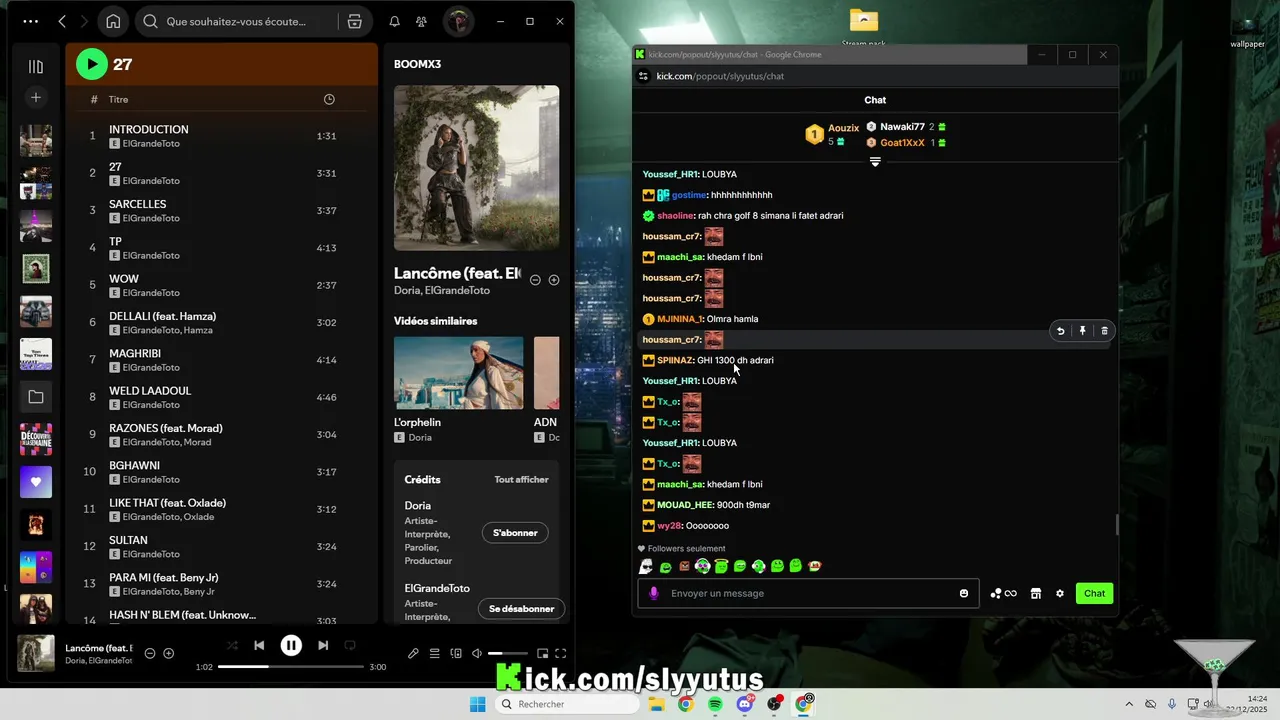Open the L'orphelin similar video thumbnail
The height and width of the screenshot is (720, 1280).
(458, 372)
